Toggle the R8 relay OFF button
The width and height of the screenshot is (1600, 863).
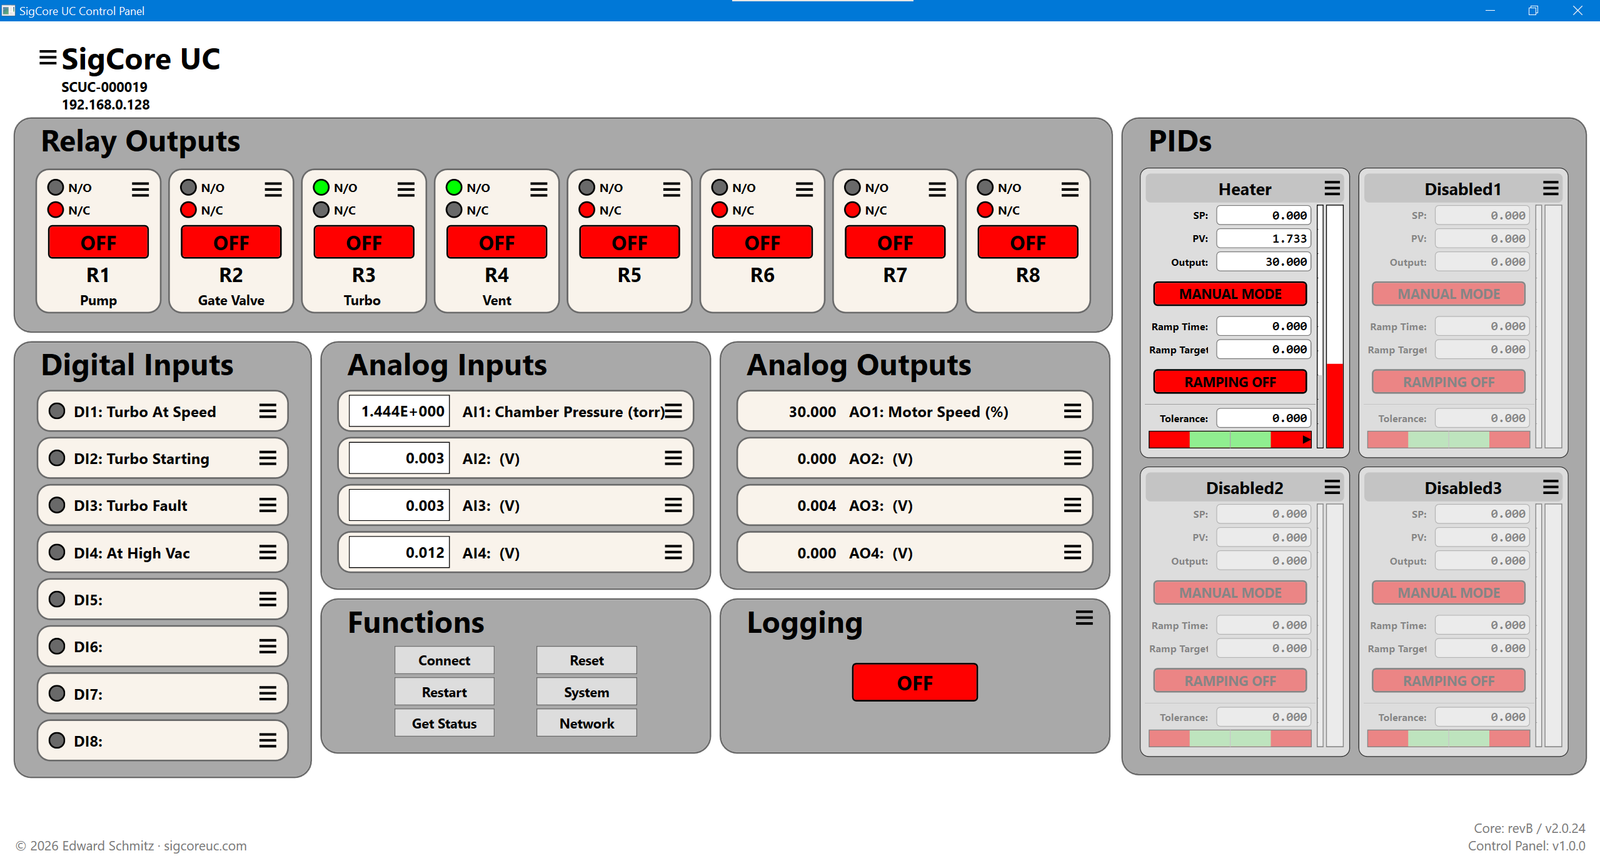pyautogui.click(x=1028, y=243)
